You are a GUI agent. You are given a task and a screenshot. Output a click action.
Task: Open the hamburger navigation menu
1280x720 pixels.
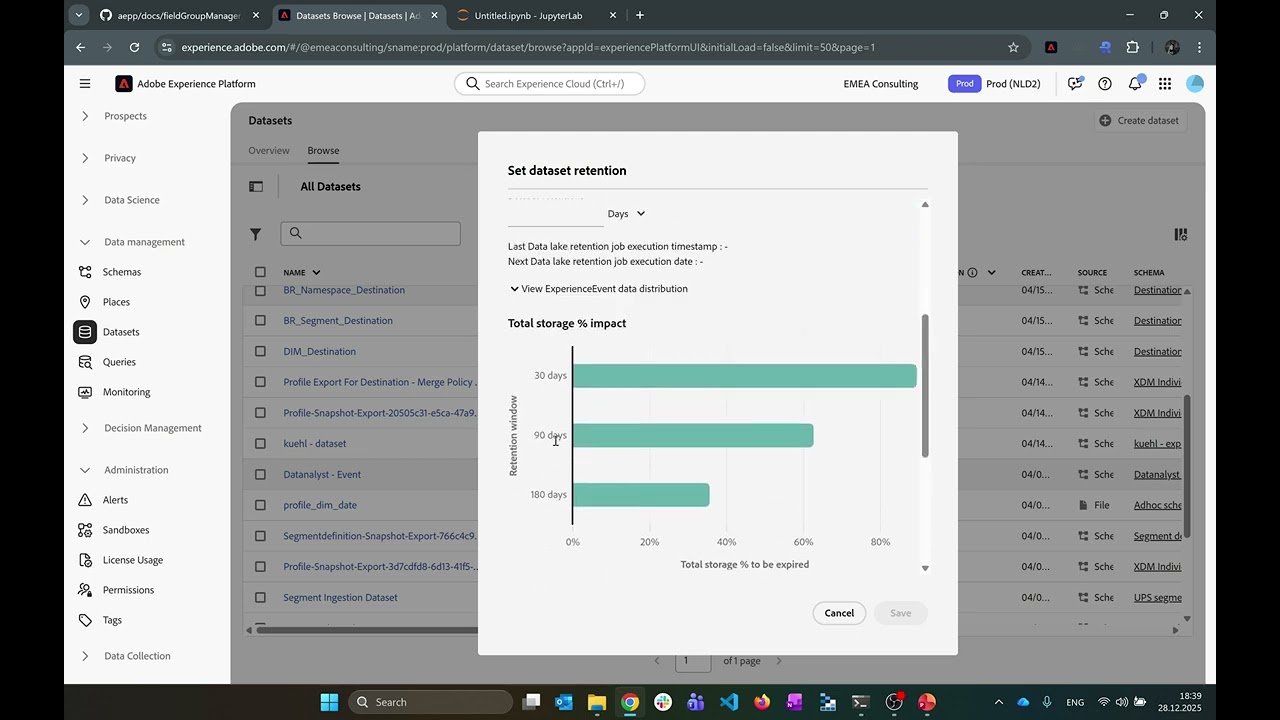pyautogui.click(x=85, y=84)
